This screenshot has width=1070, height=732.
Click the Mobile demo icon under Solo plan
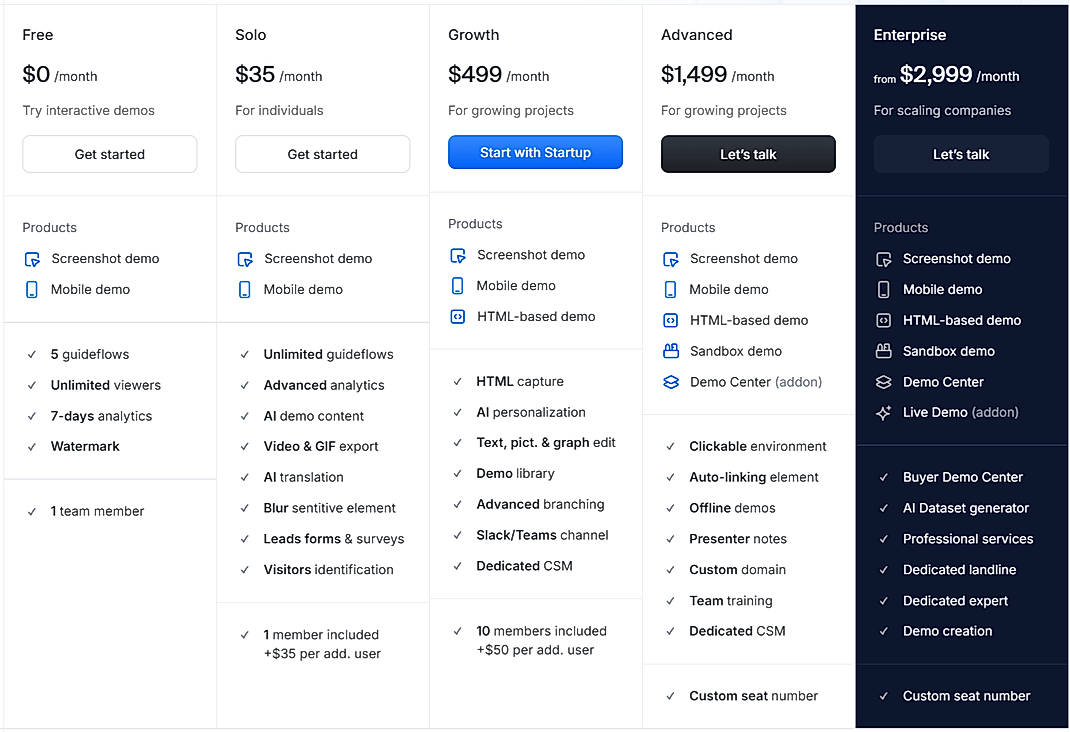[x=243, y=289]
